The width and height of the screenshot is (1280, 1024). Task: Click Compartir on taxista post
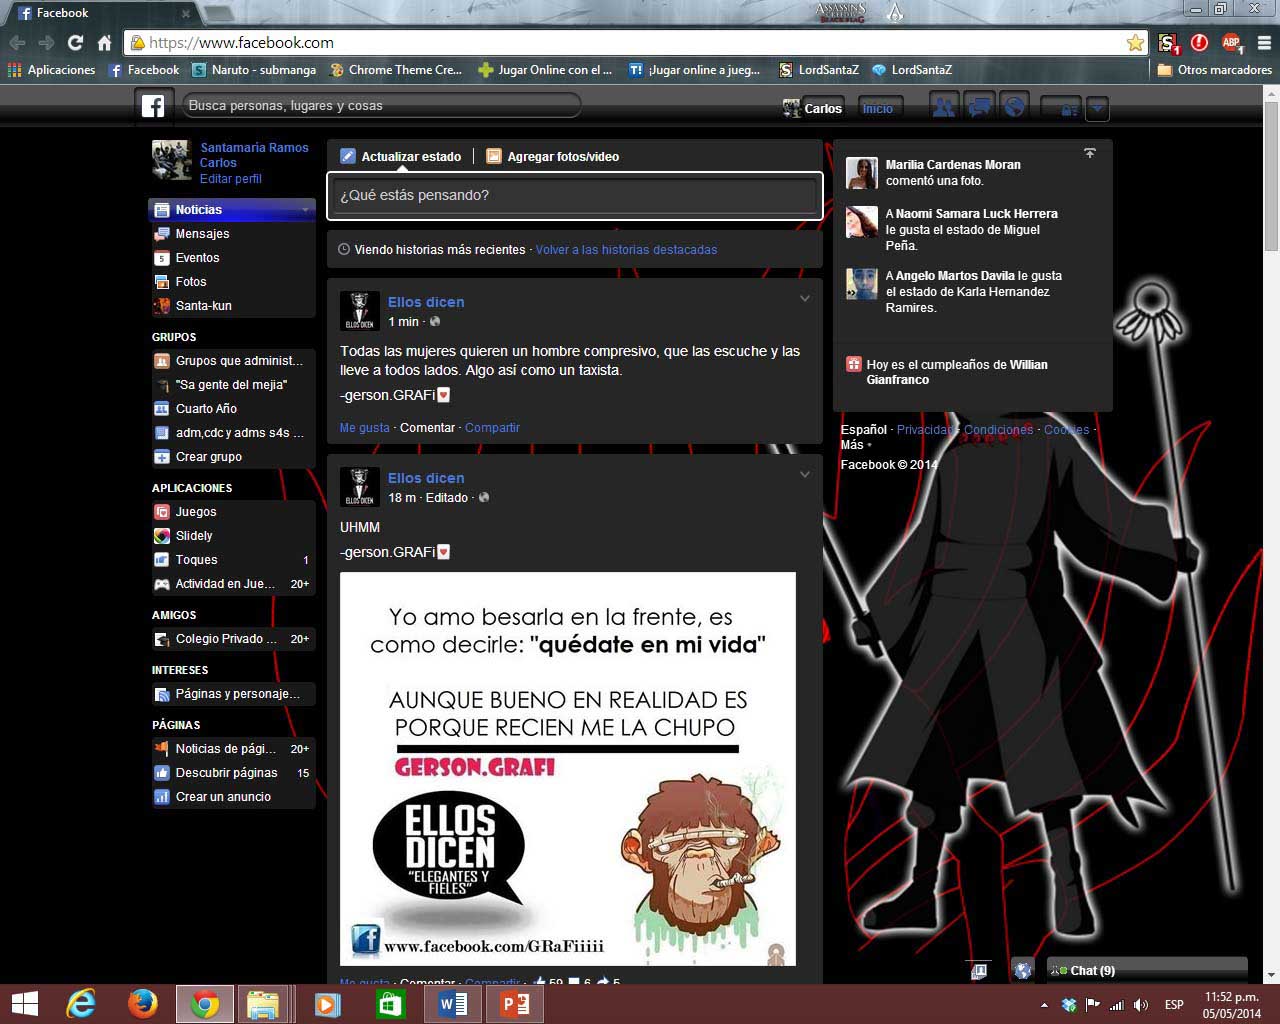492,428
